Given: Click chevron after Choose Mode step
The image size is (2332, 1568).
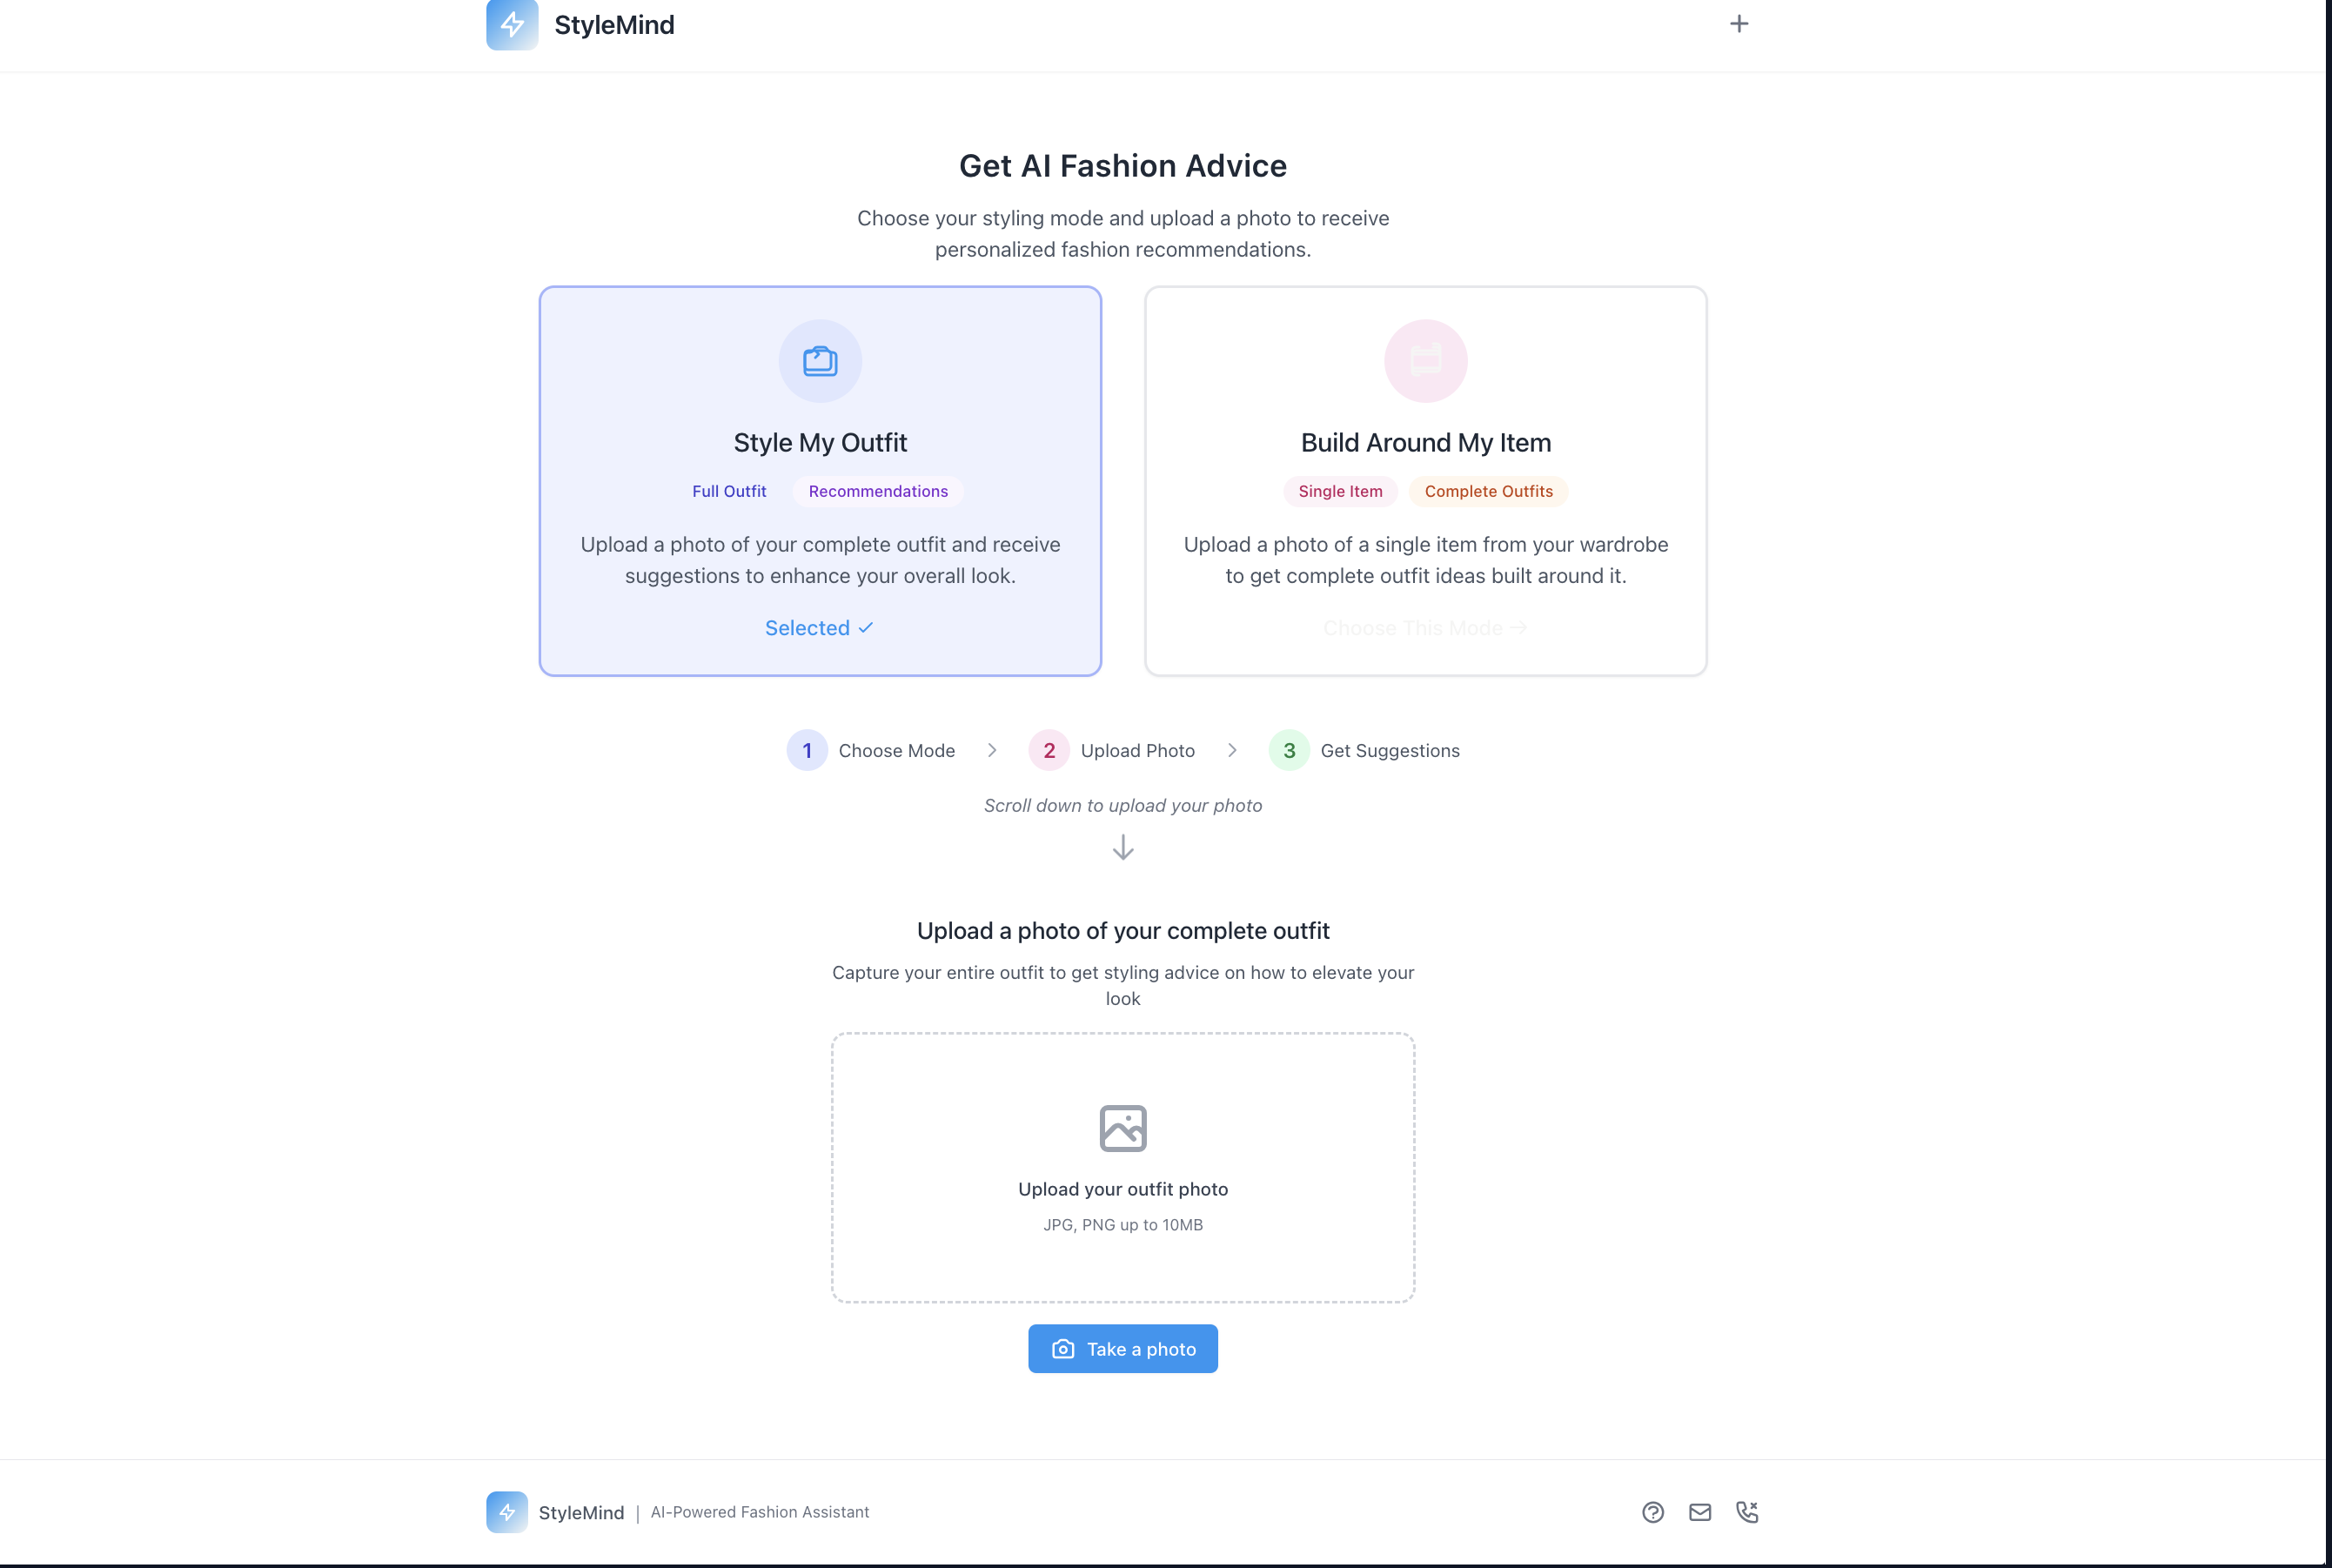Looking at the screenshot, I should tap(992, 750).
